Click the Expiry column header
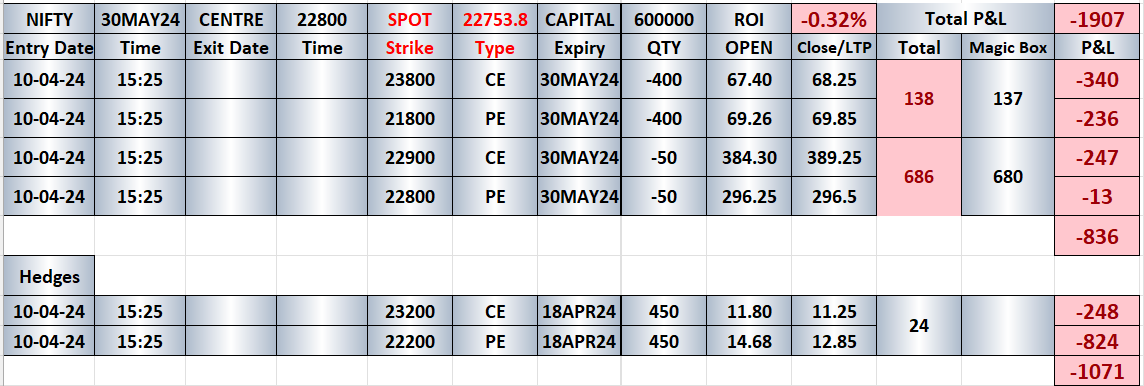The height and width of the screenshot is (386, 1144). [x=579, y=48]
